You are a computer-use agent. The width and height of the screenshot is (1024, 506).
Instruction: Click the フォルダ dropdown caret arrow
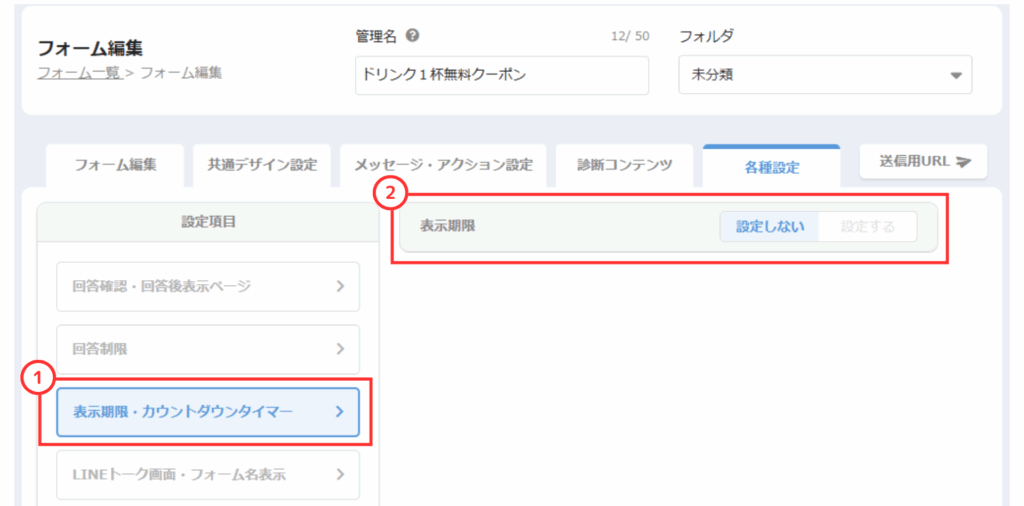coord(955,76)
